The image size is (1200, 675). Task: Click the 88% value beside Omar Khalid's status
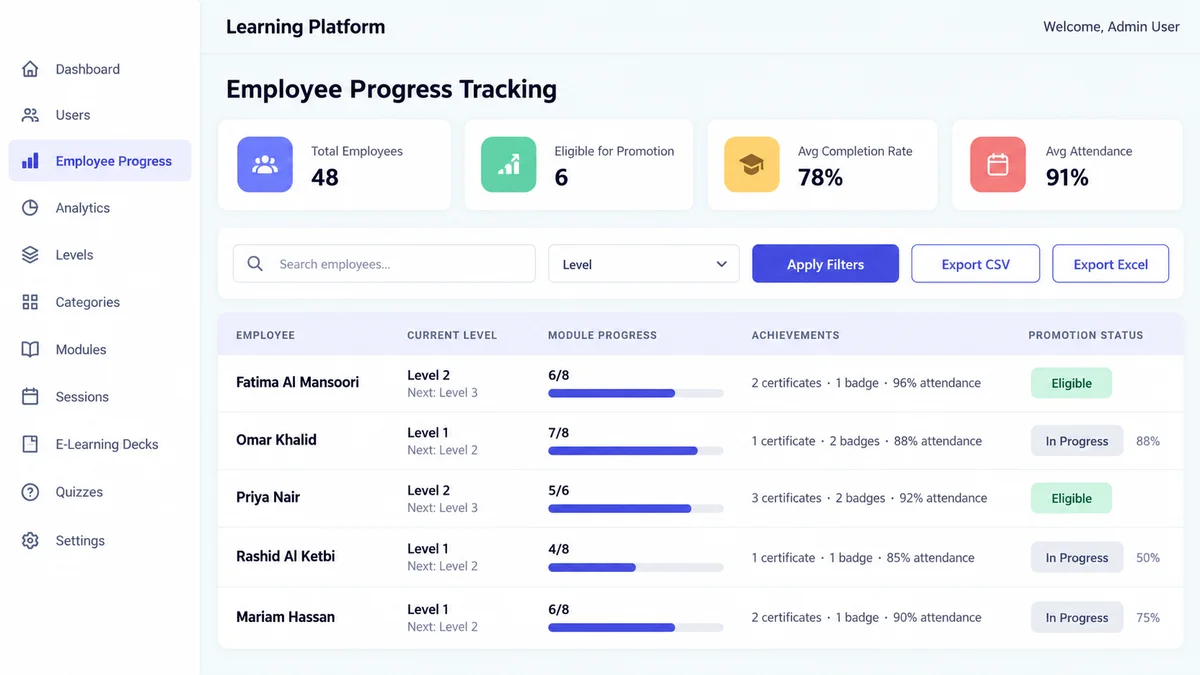[1148, 441]
